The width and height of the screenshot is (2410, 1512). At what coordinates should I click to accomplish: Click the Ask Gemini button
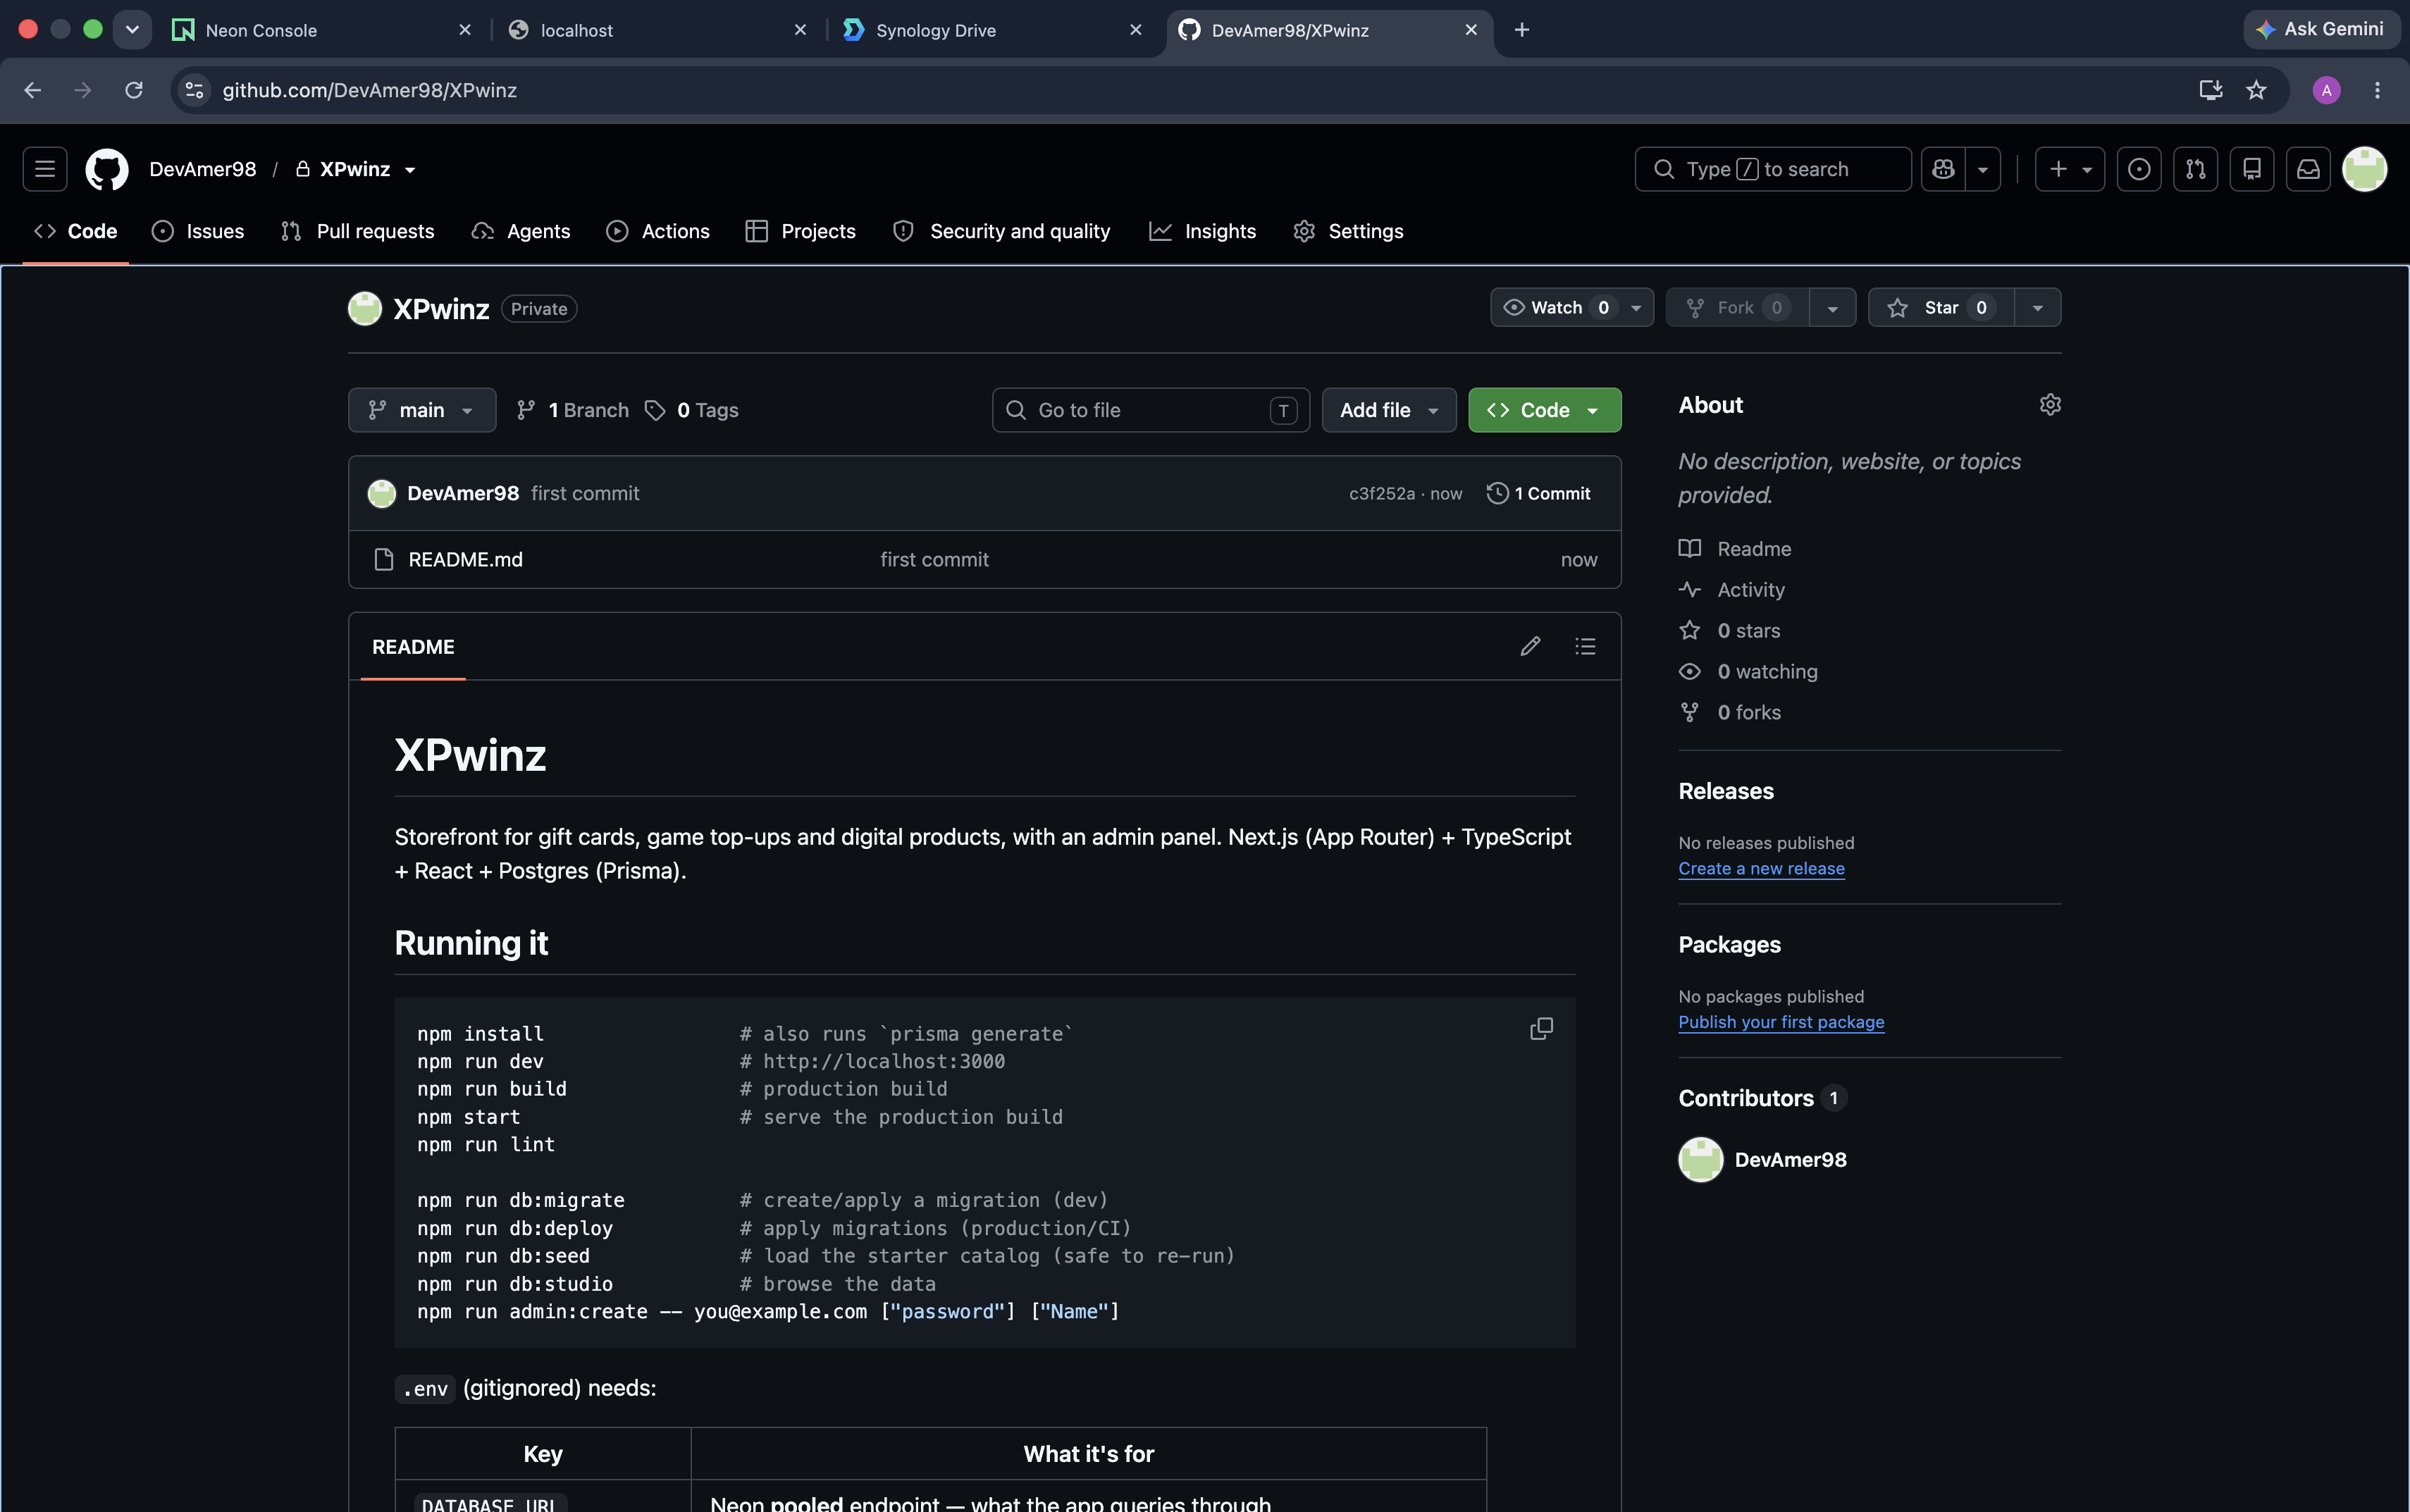[2322, 29]
